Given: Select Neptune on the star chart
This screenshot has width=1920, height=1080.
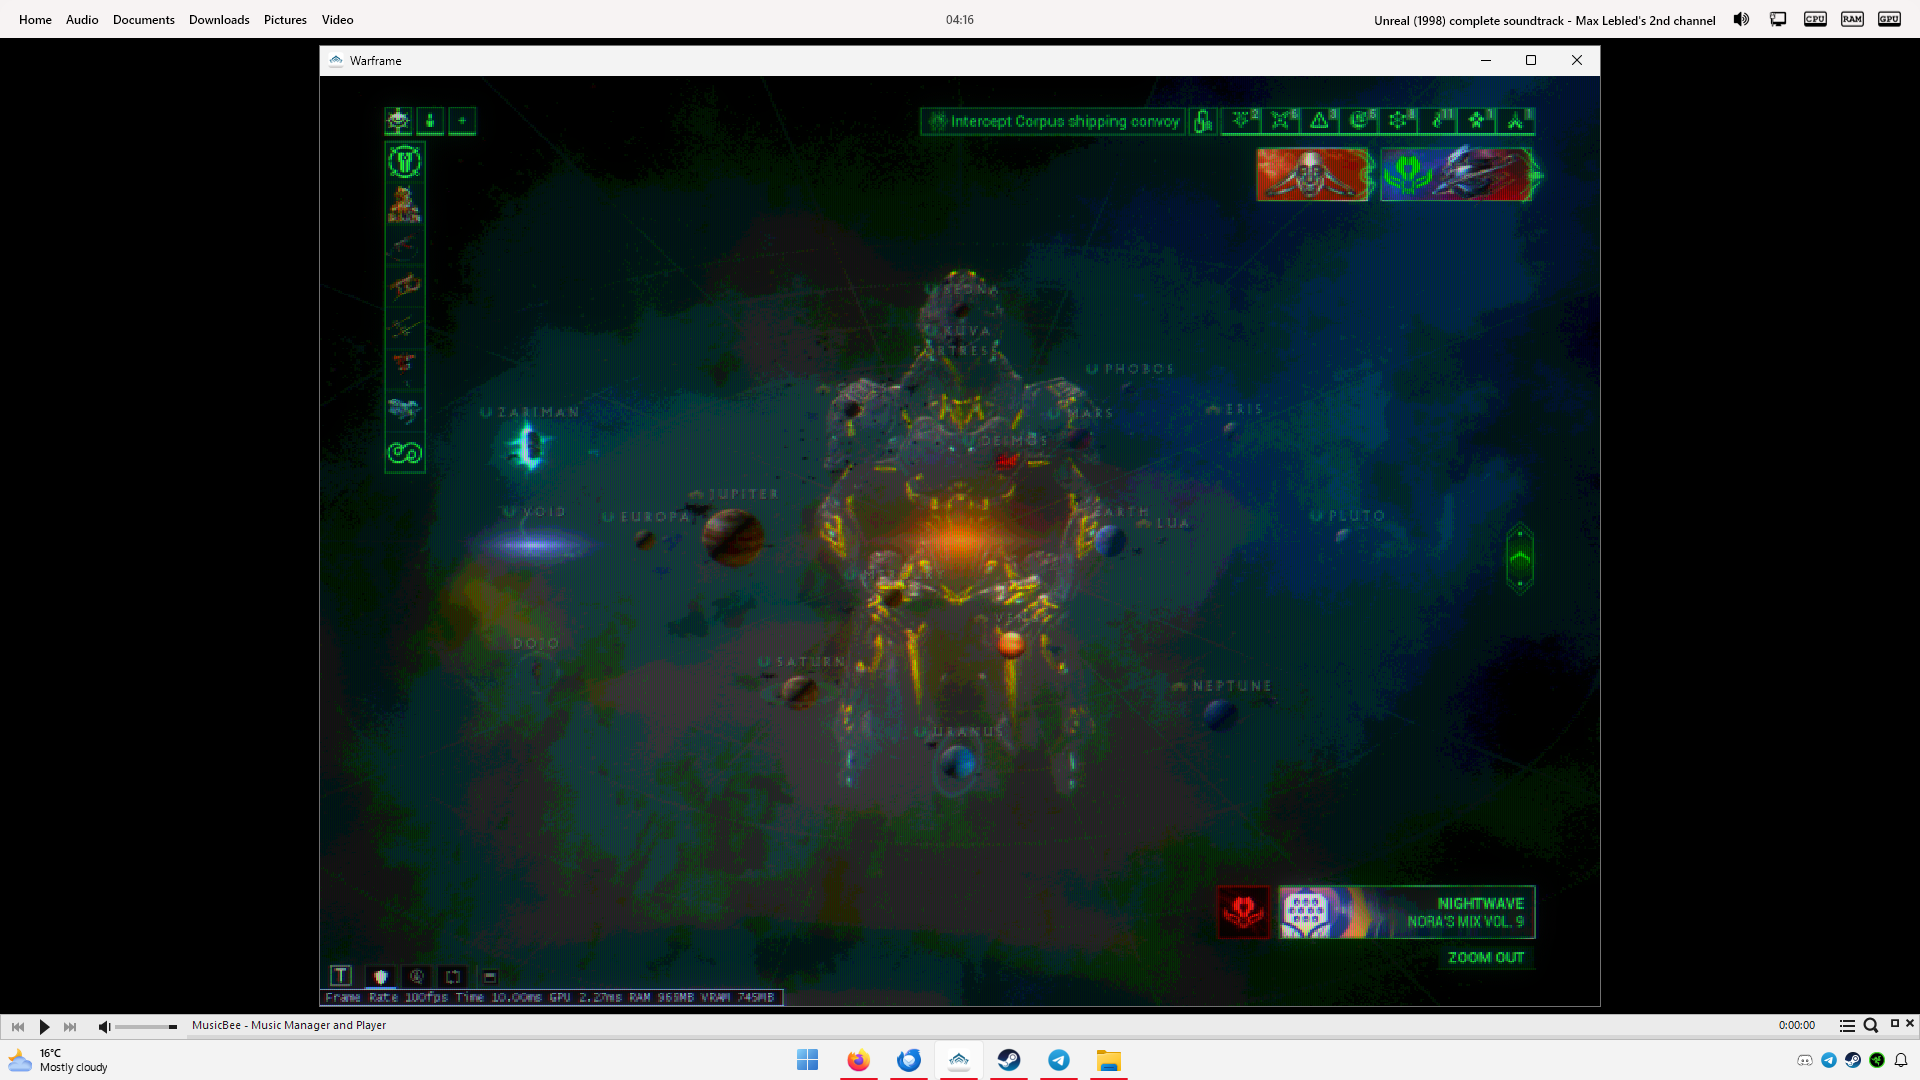Looking at the screenshot, I should pos(1220,714).
